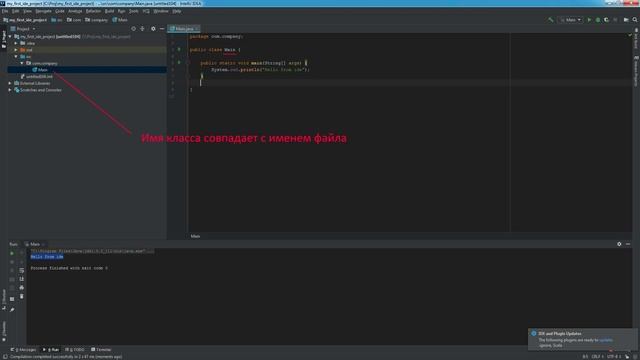
Task: Click the src breadcrumb in navigation bar
Action: [x=57, y=20]
